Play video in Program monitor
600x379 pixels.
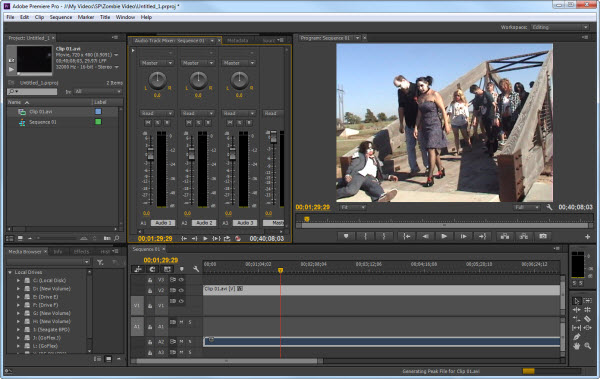(444, 237)
